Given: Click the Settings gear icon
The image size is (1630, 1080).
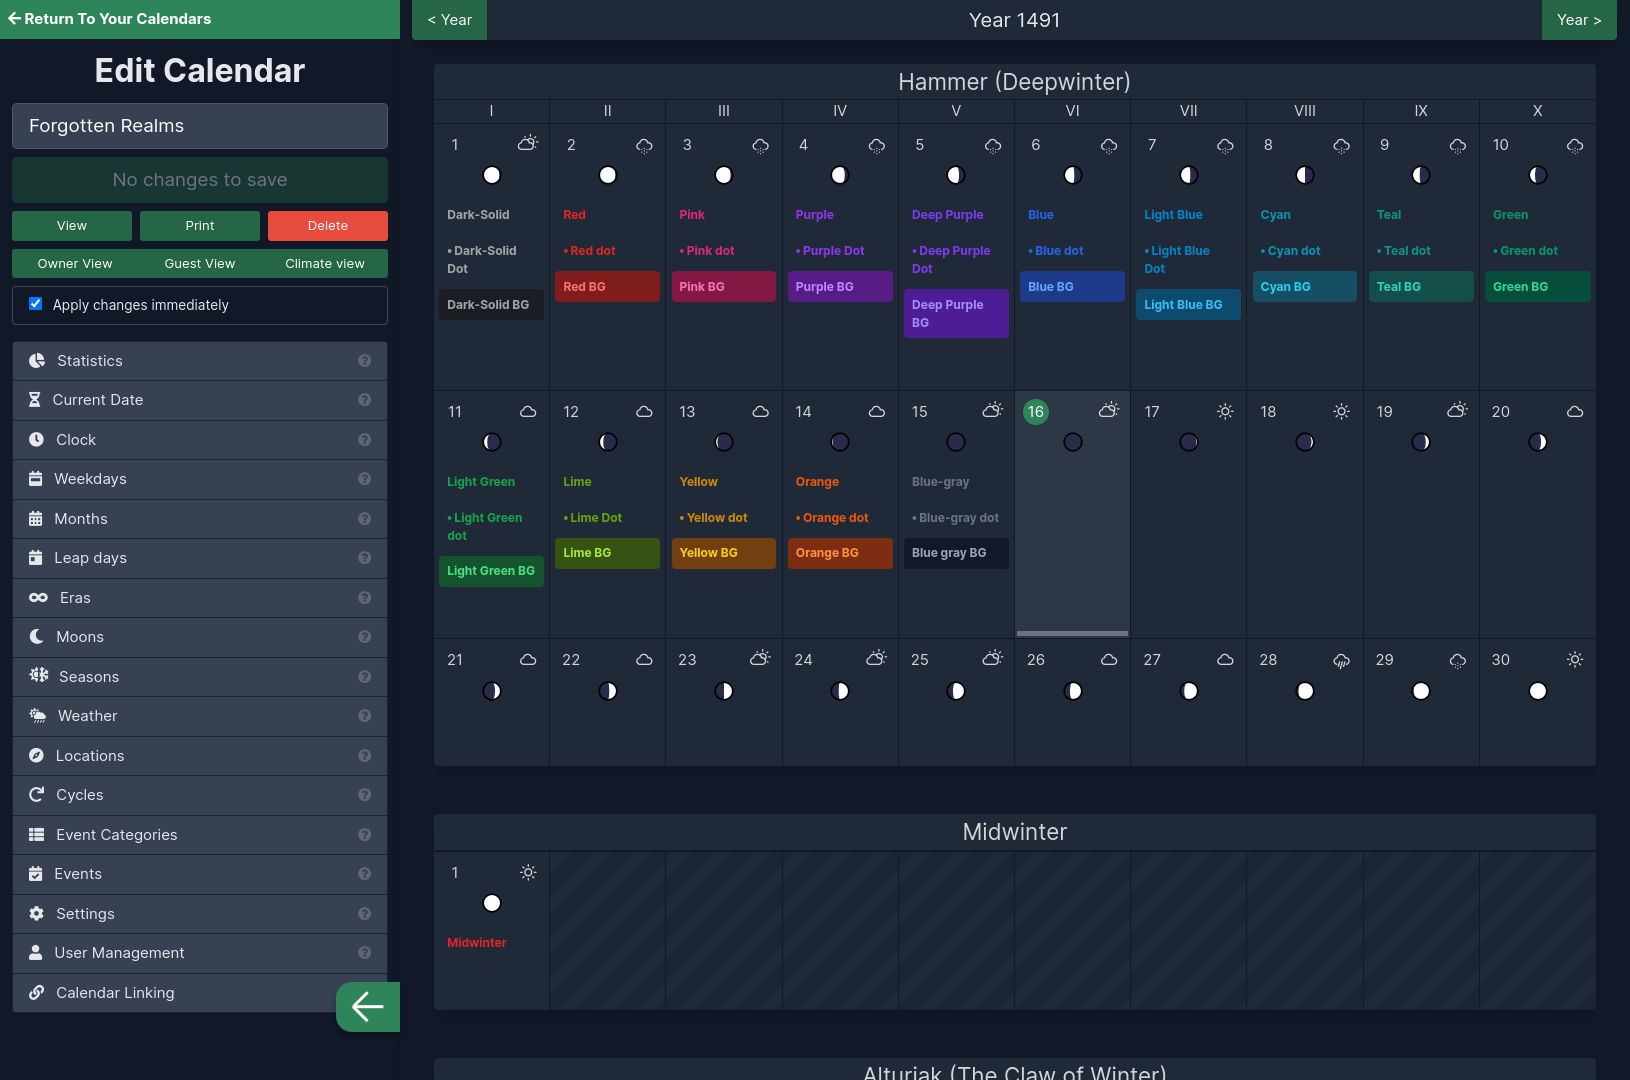Looking at the screenshot, I should 37,913.
